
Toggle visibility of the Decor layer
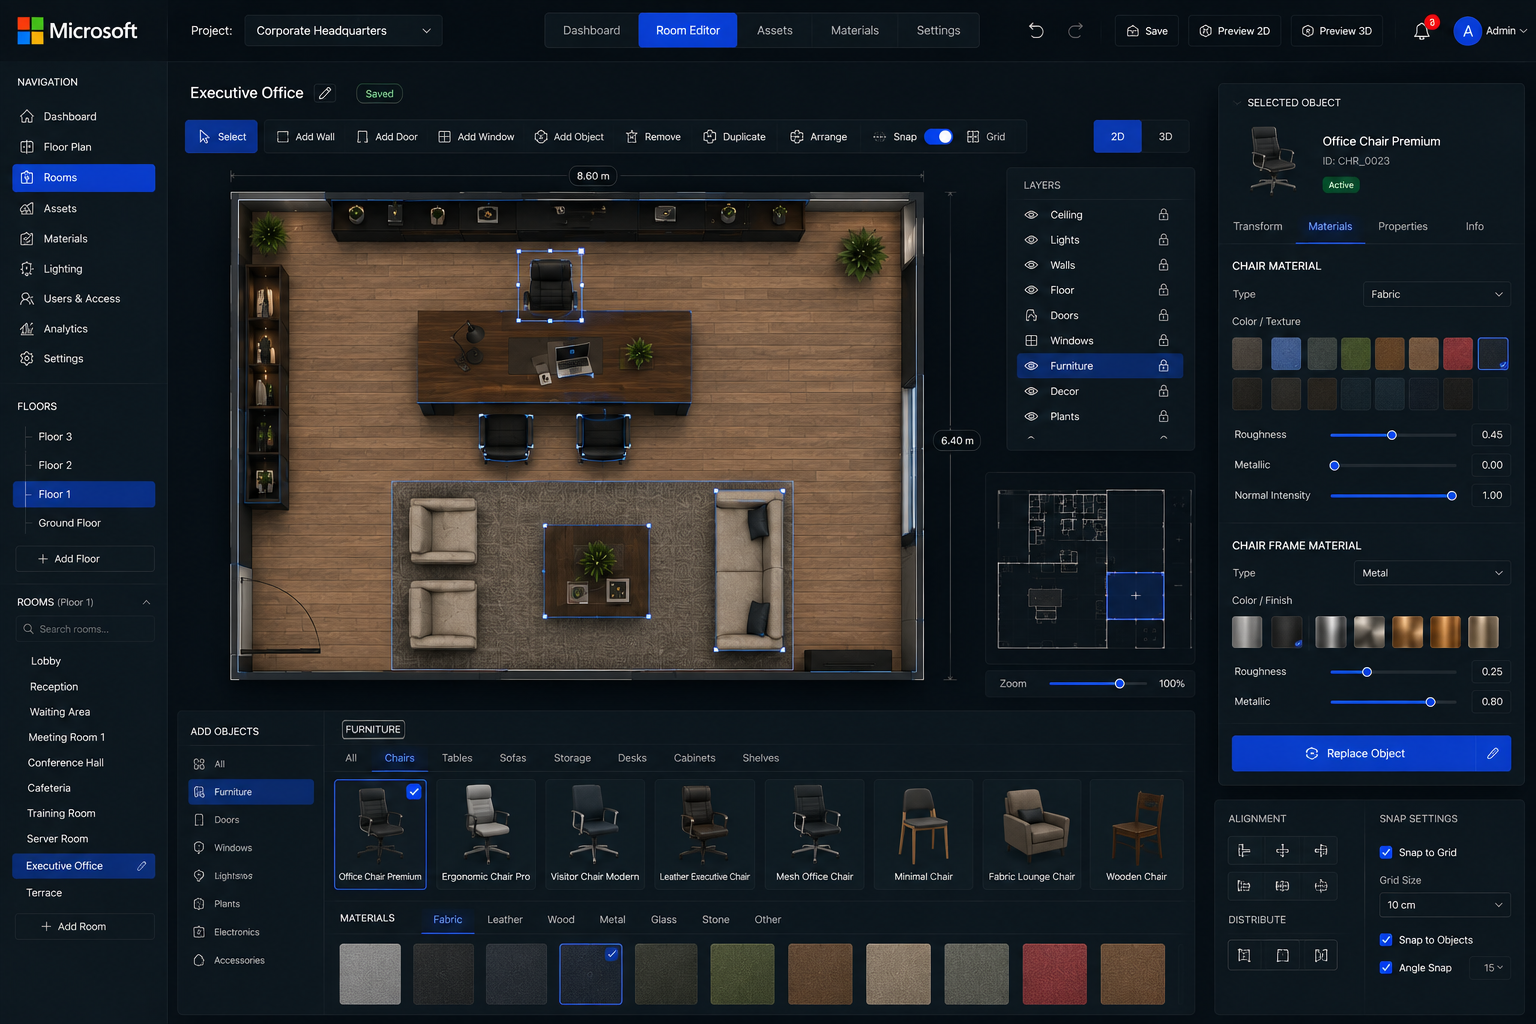coord(1031,392)
